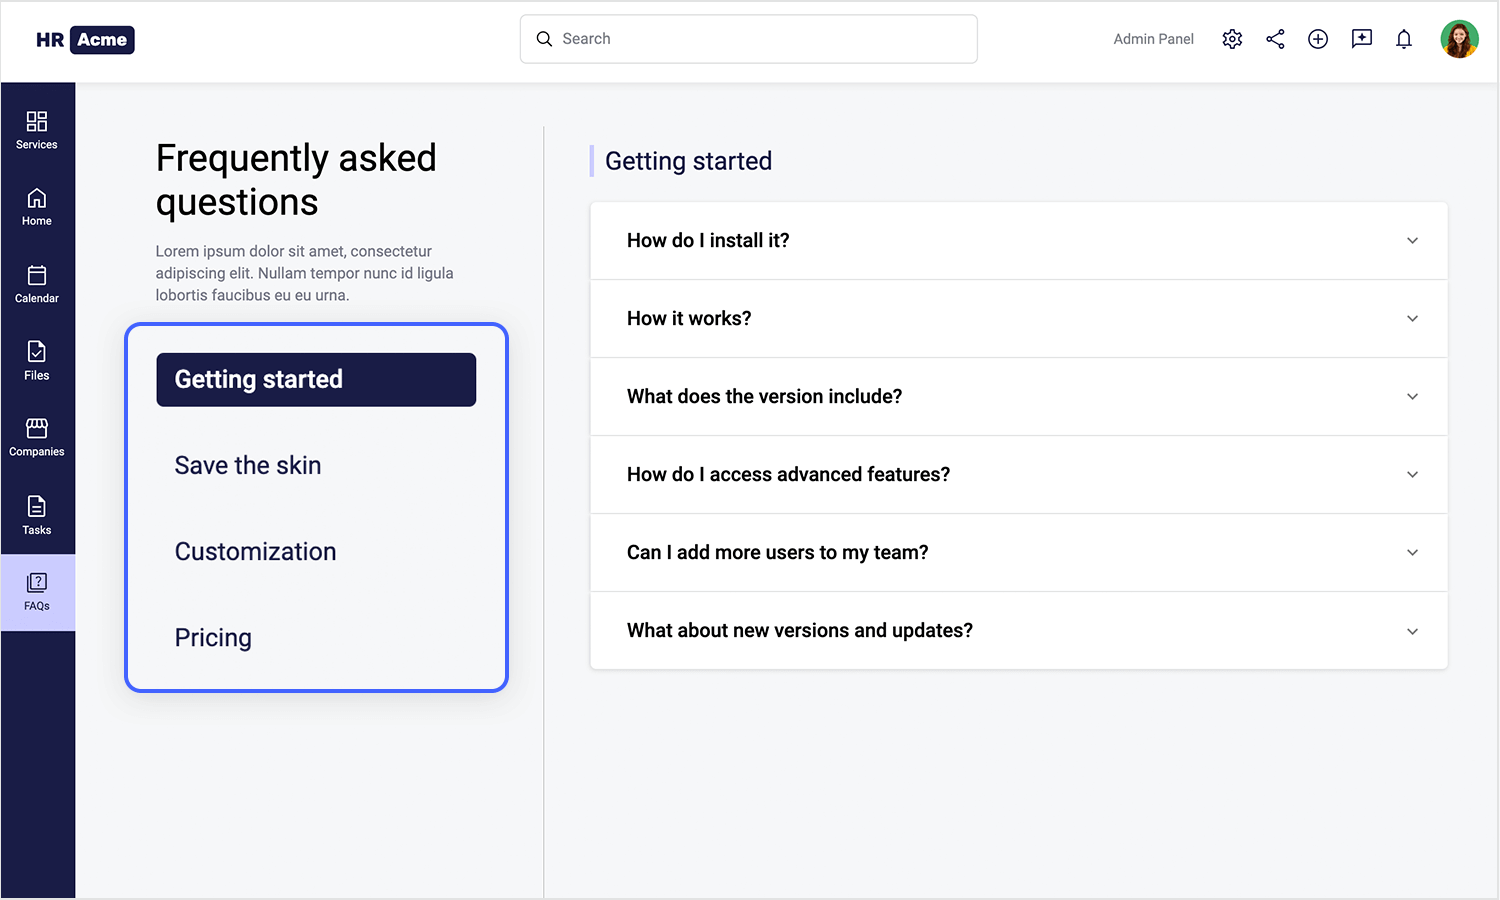
Task: Expand chevron for What does the version include?
Action: tap(1412, 397)
